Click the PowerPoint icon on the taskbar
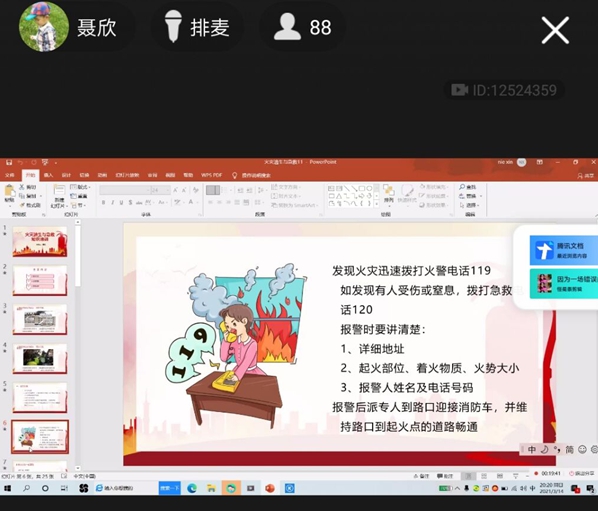This screenshot has height=511, width=598. tap(270, 488)
